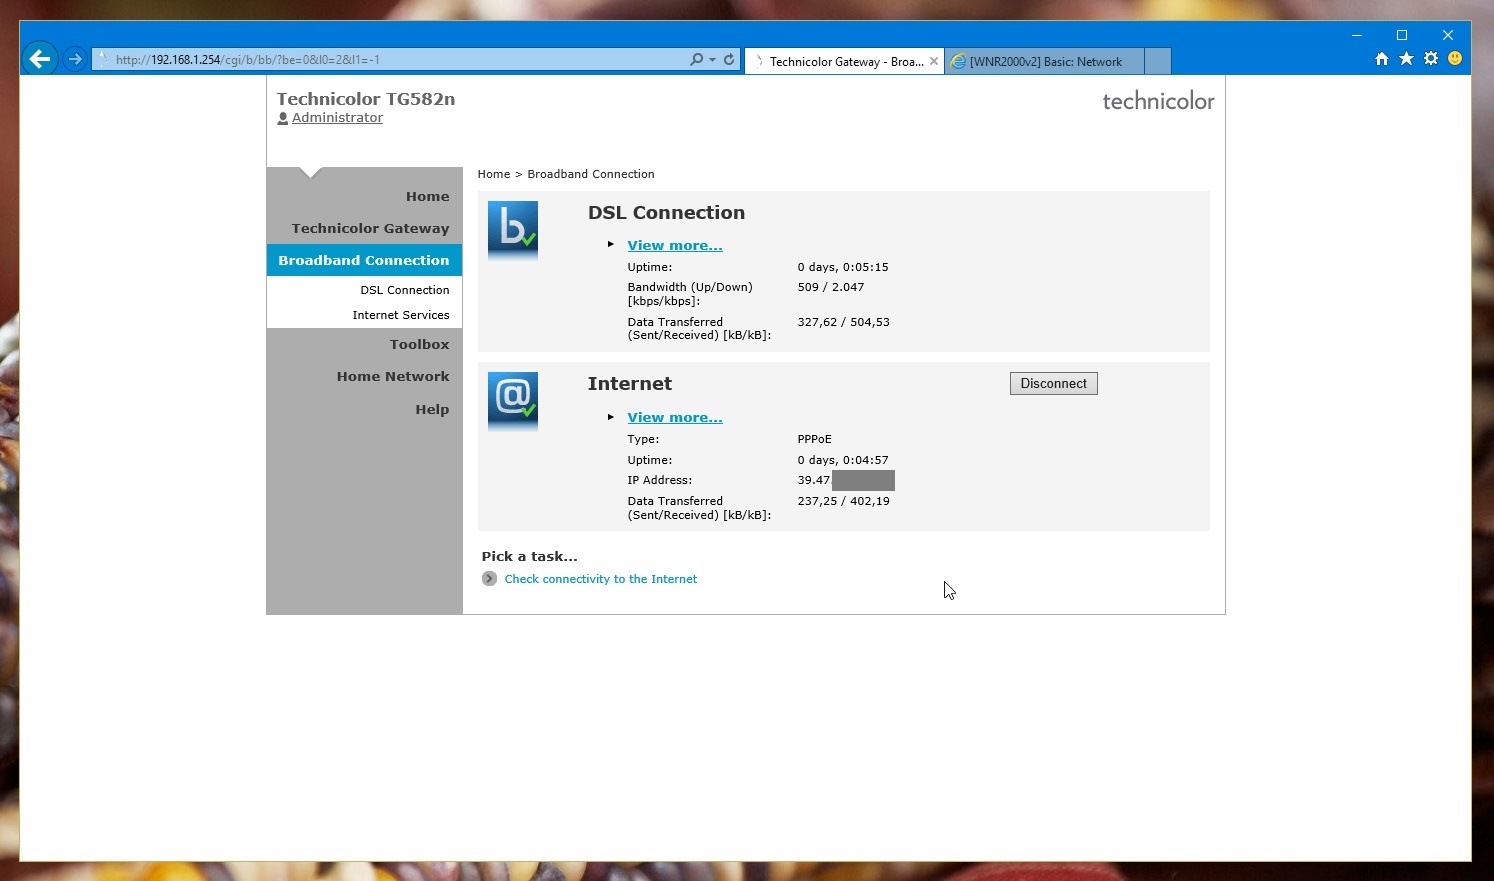Screen dimensions: 1494x881
Task: Click the DSL Connection heading
Action: 666,212
